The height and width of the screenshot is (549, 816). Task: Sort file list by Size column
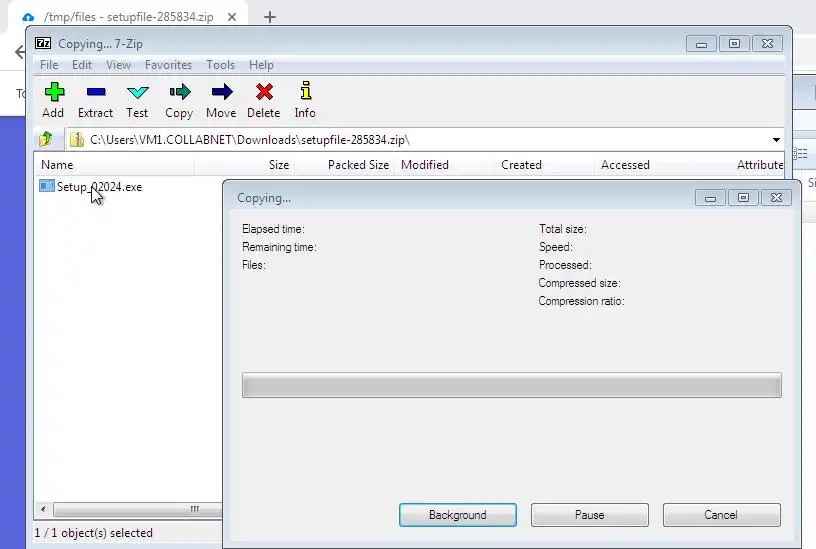pos(245,165)
